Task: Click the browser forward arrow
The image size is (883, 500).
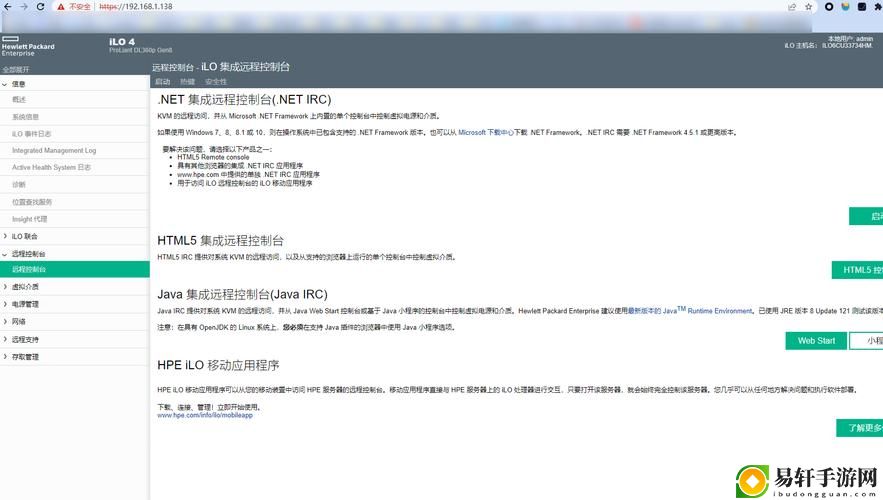Action: tap(24, 7)
